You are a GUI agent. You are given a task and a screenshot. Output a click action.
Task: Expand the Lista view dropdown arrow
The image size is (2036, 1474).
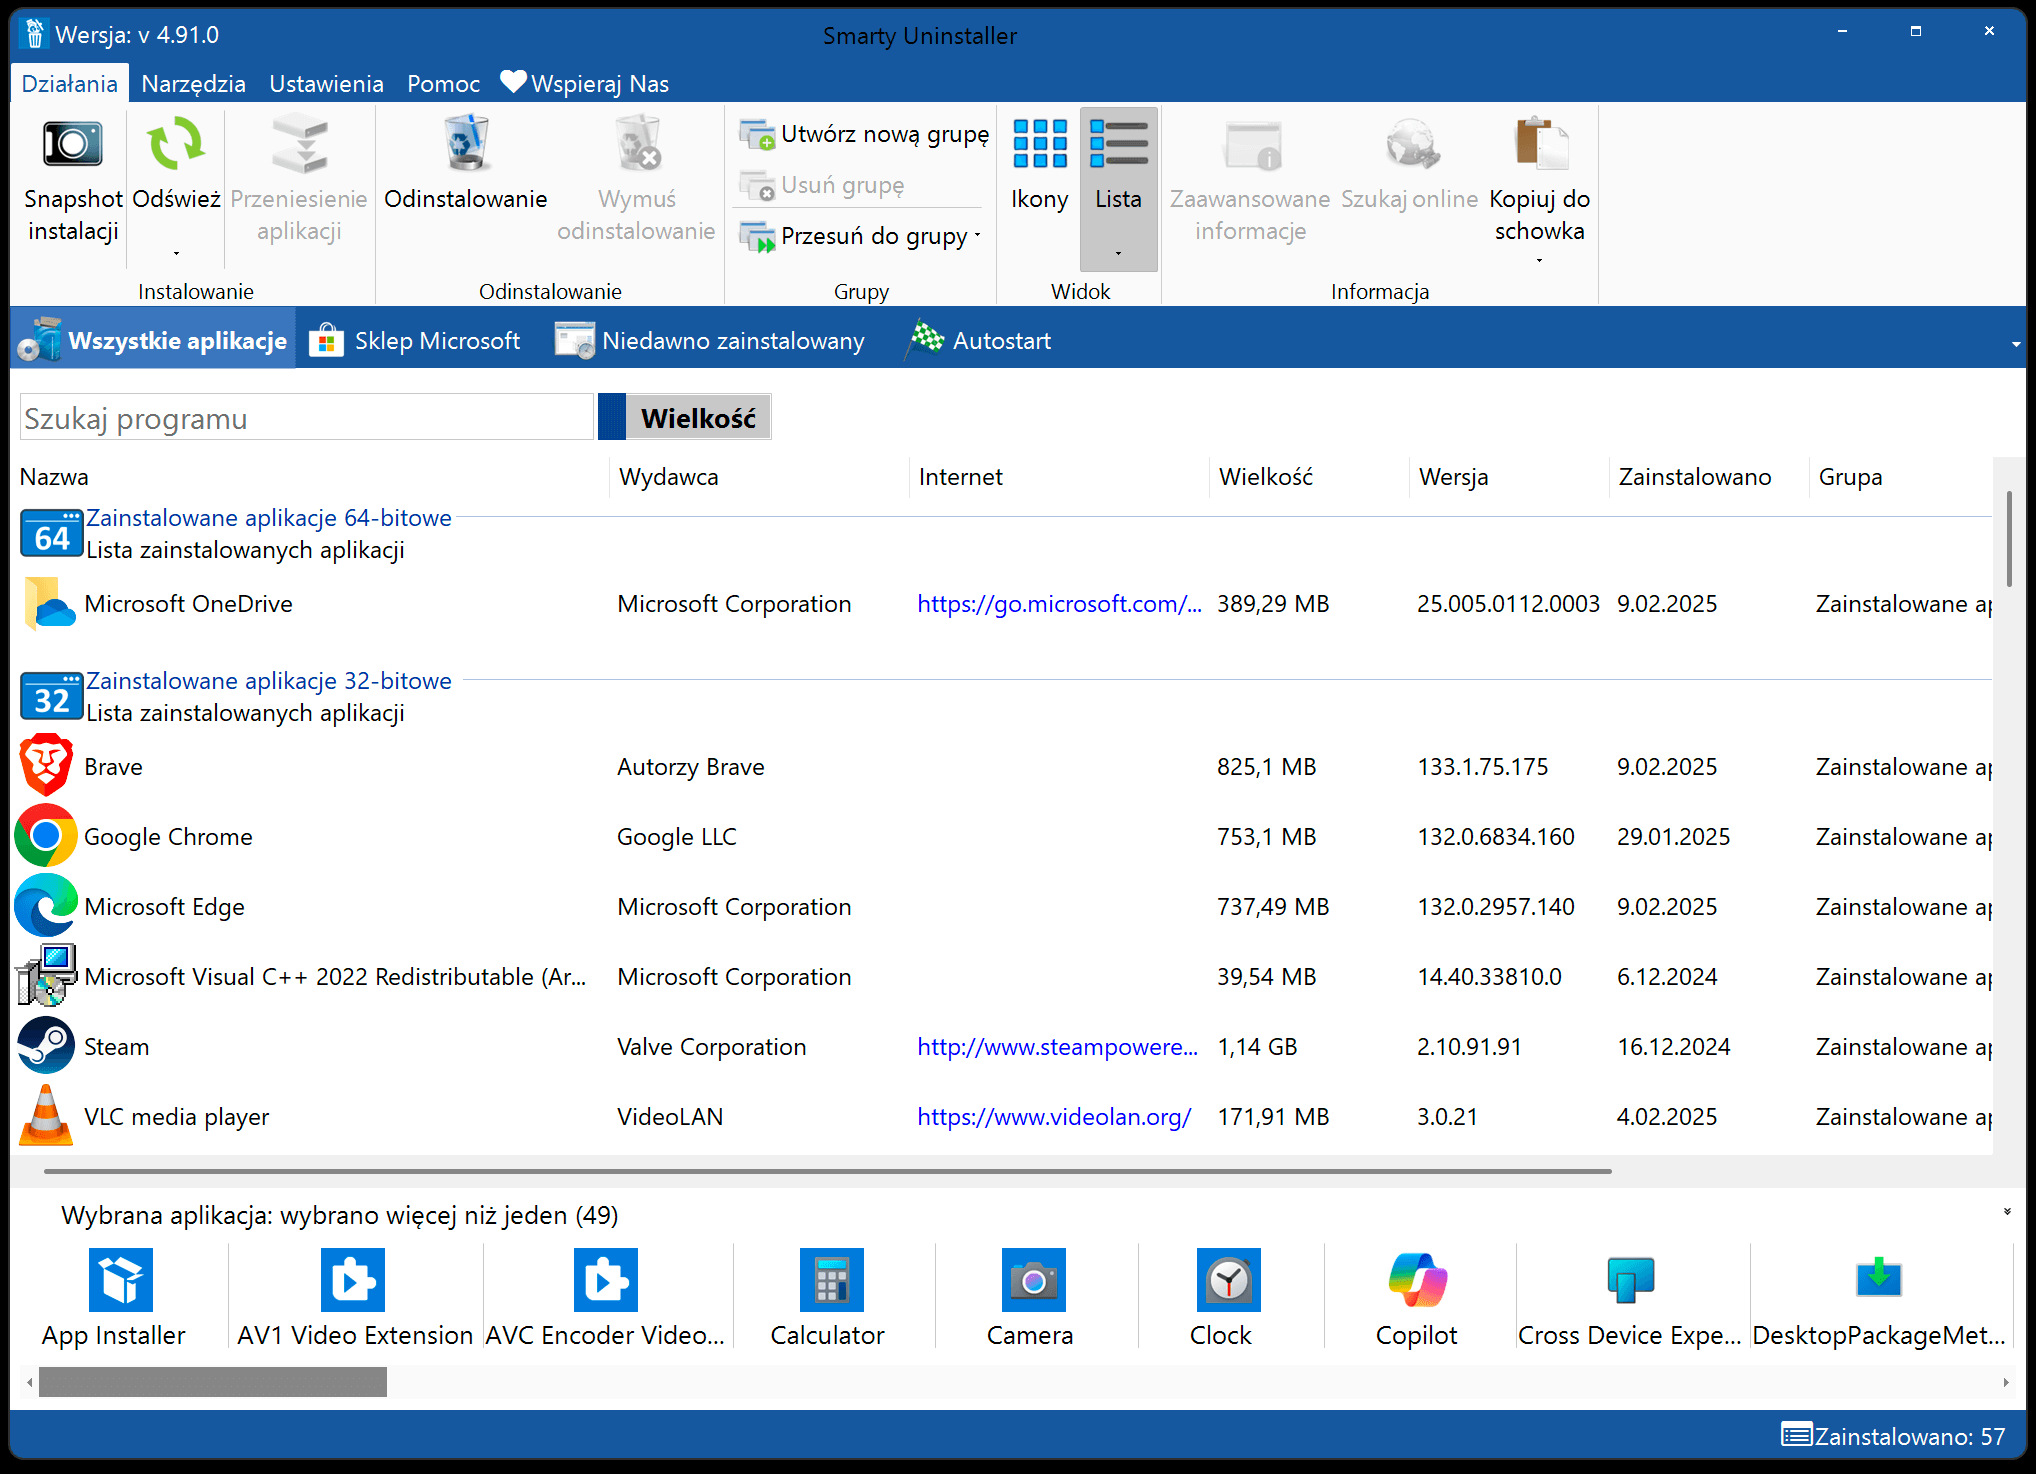click(1118, 253)
